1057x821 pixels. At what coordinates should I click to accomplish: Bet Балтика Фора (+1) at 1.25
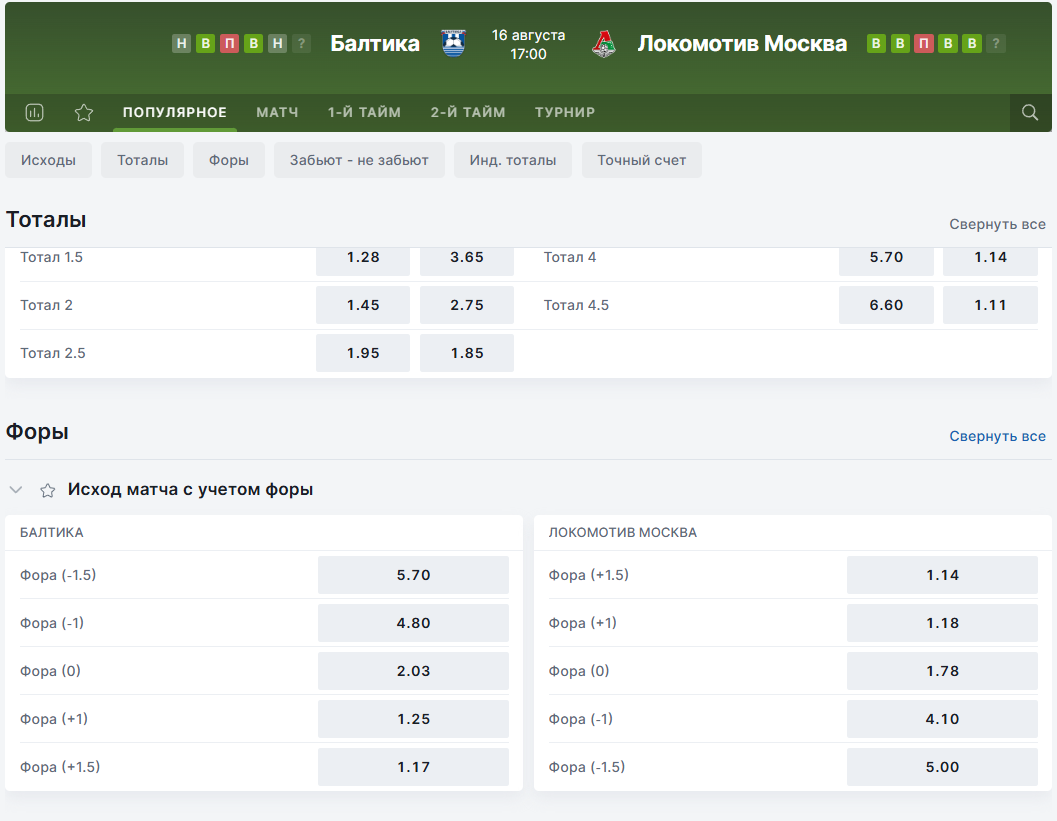tap(413, 719)
